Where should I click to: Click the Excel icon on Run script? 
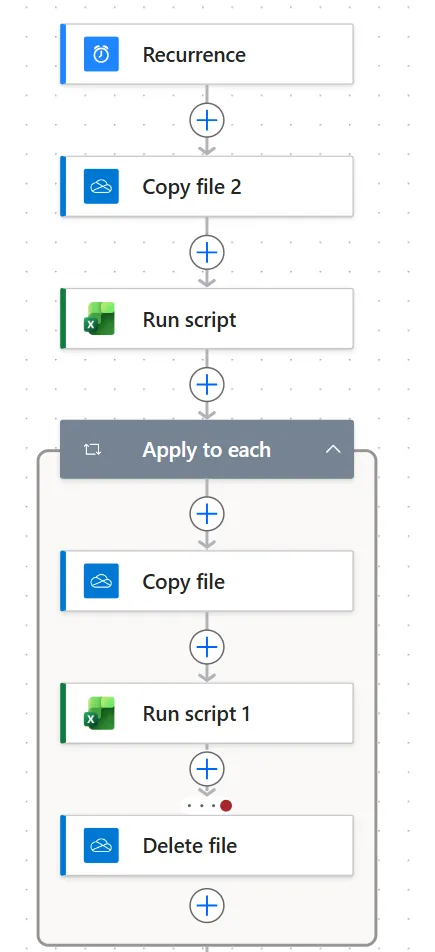click(x=100, y=319)
